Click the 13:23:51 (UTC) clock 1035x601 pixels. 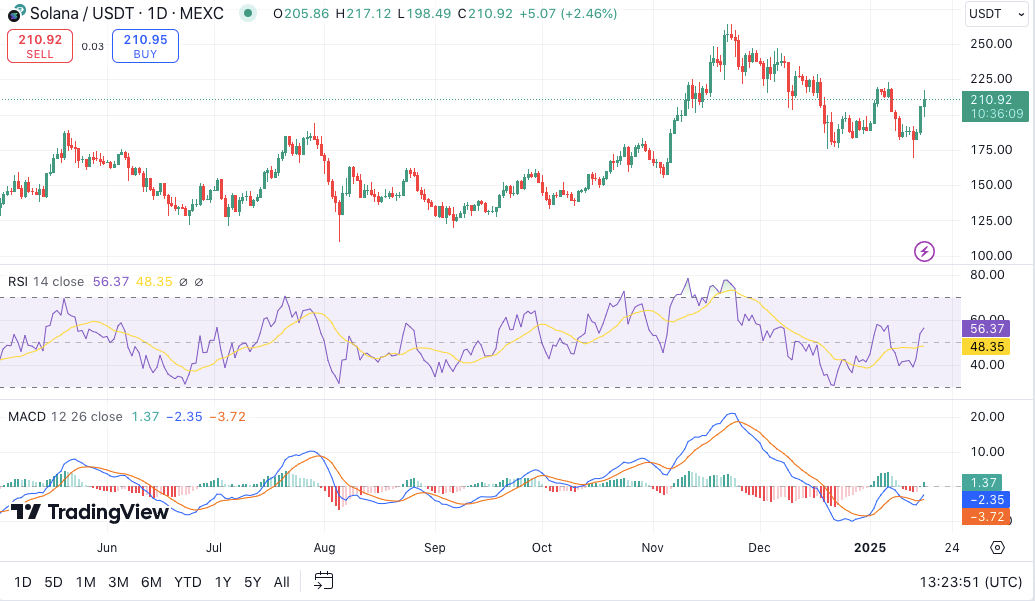pyautogui.click(x=971, y=582)
